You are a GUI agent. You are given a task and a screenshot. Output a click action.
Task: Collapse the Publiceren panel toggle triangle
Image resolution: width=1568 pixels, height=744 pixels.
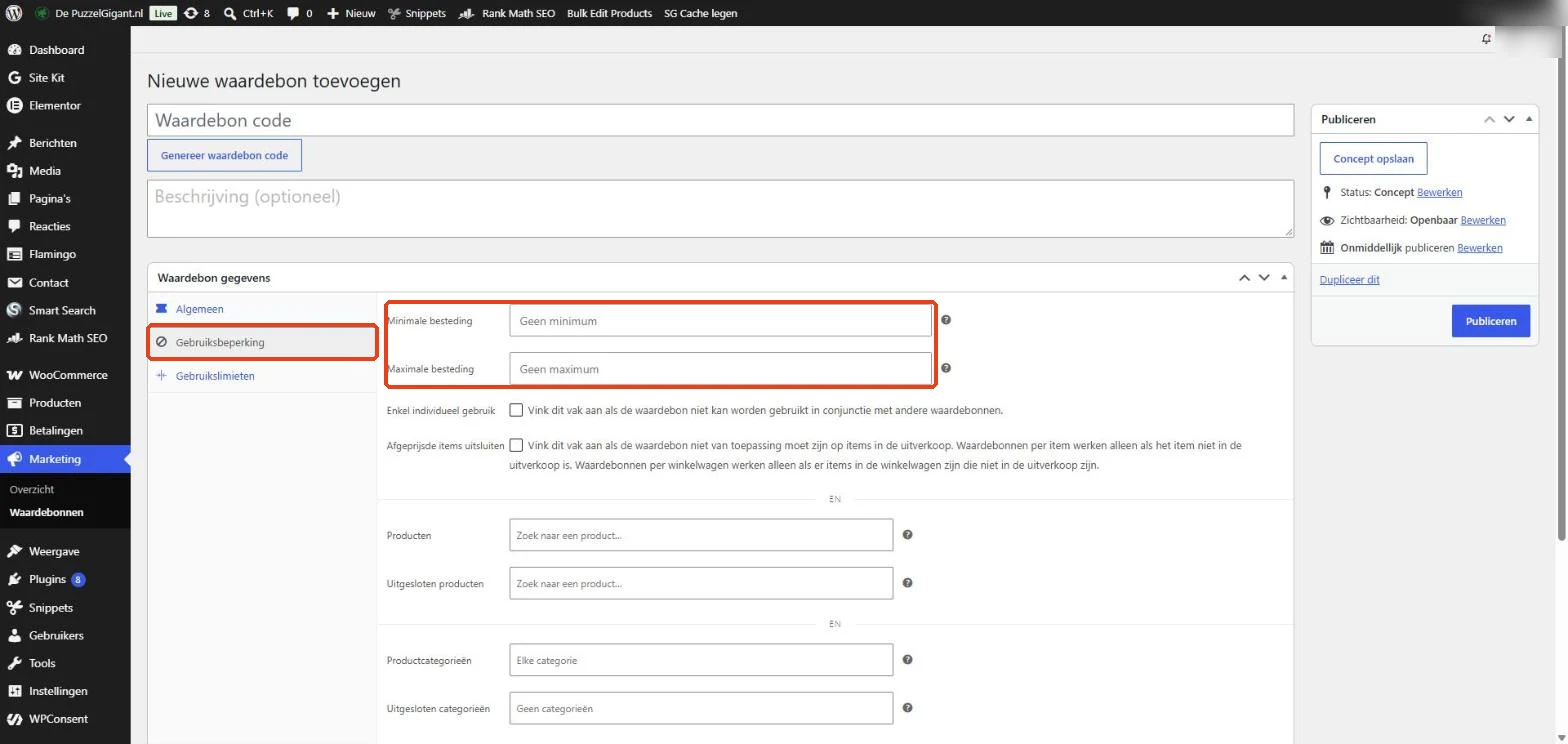(x=1530, y=119)
